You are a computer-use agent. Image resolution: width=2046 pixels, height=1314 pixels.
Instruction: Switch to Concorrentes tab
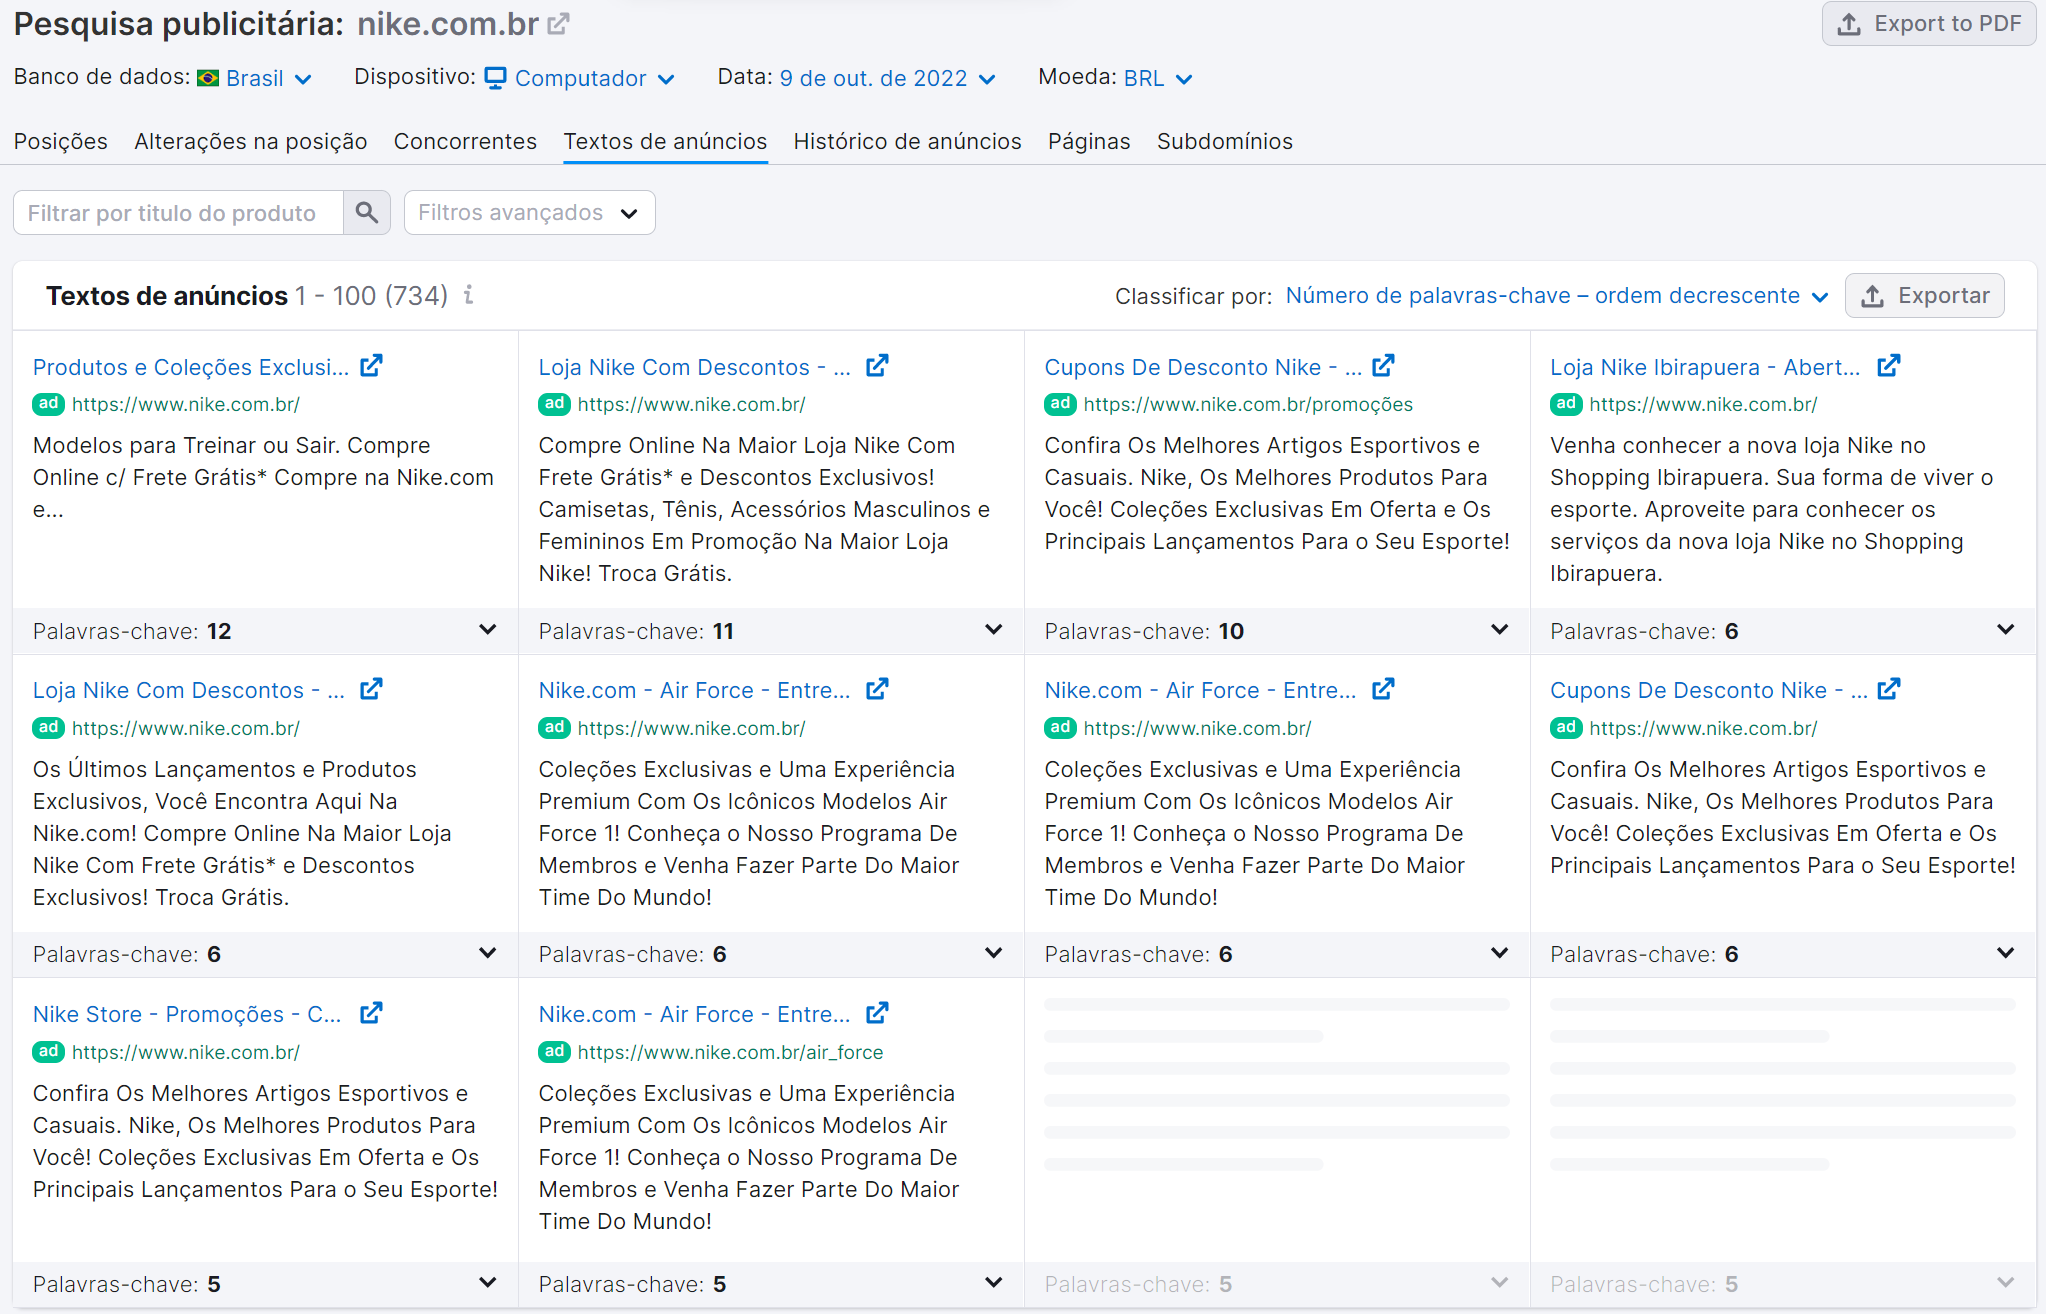pyautogui.click(x=465, y=141)
